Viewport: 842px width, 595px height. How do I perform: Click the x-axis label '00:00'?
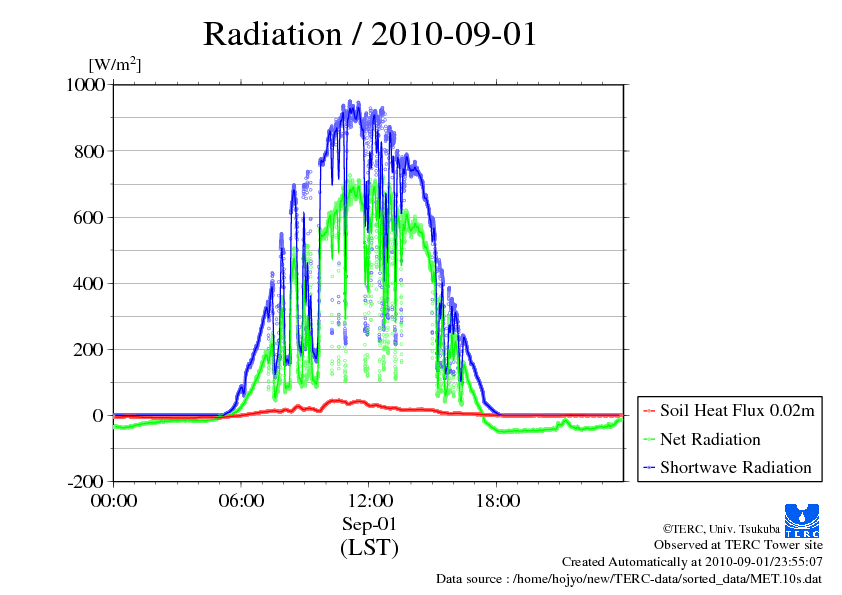click(x=114, y=501)
